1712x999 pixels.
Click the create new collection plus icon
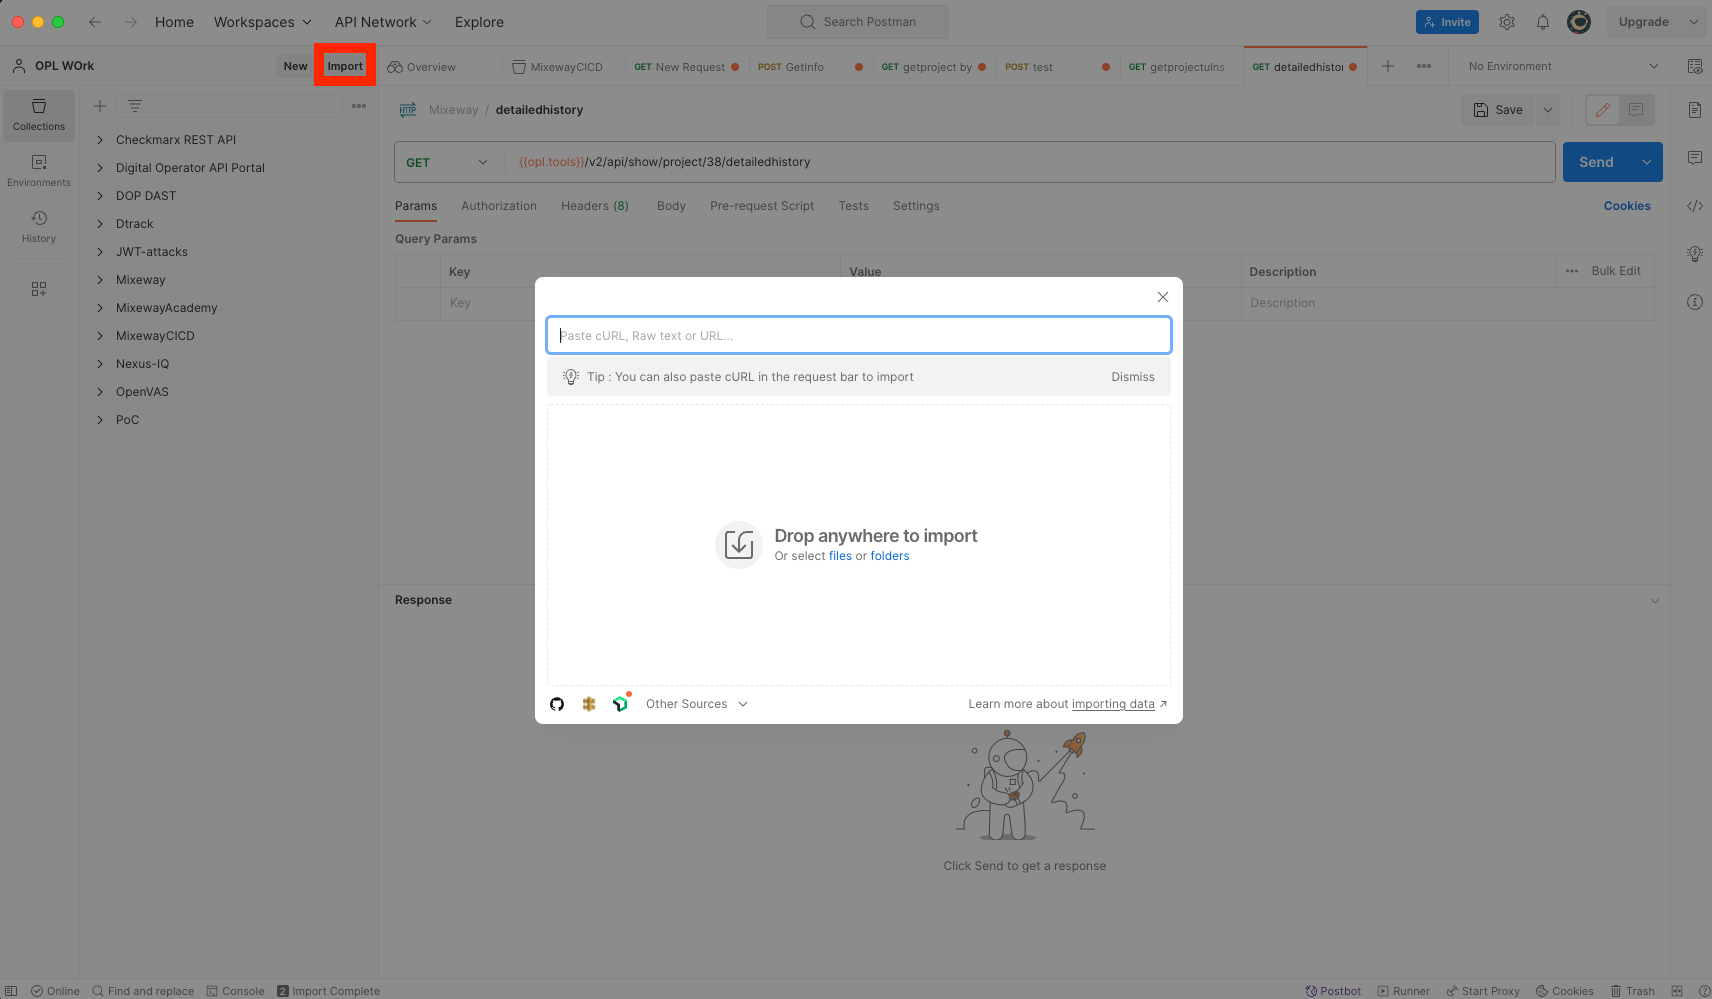(x=100, y=106)
